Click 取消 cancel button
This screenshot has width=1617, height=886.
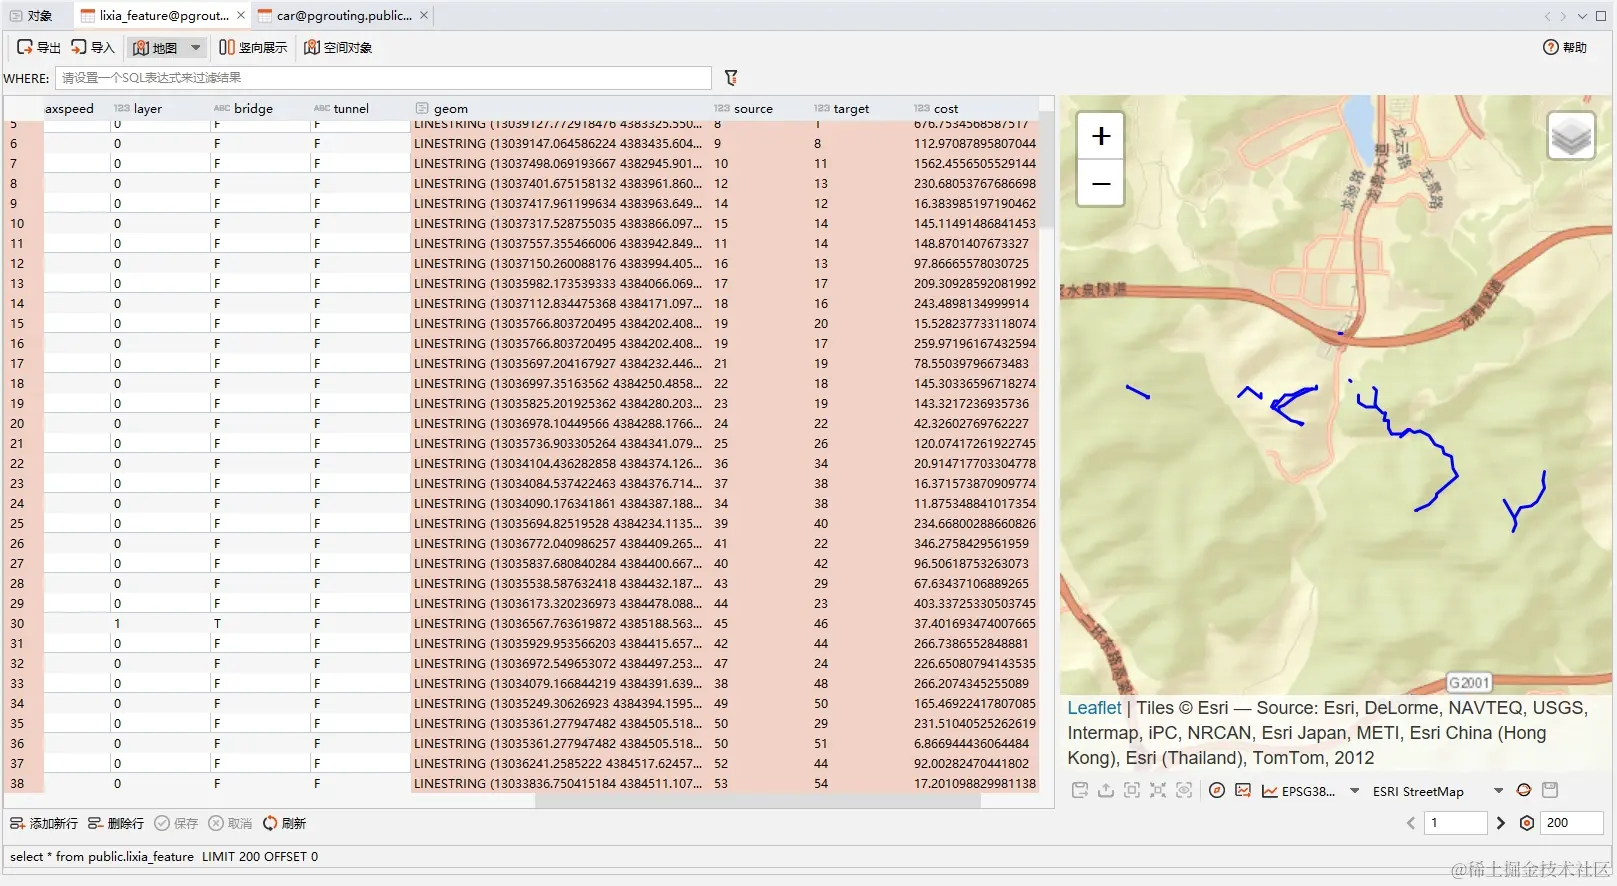point(230,823)
